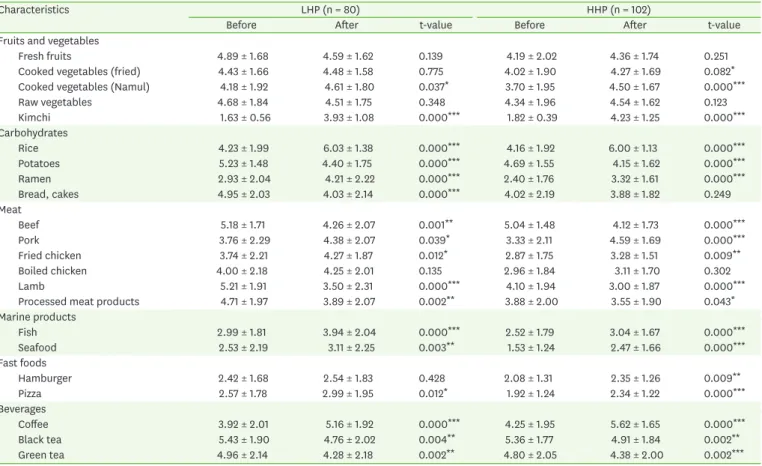Select the Cooked vegetables (Namul) label
This screenshot has width=762, height=466.
[84, 87]
